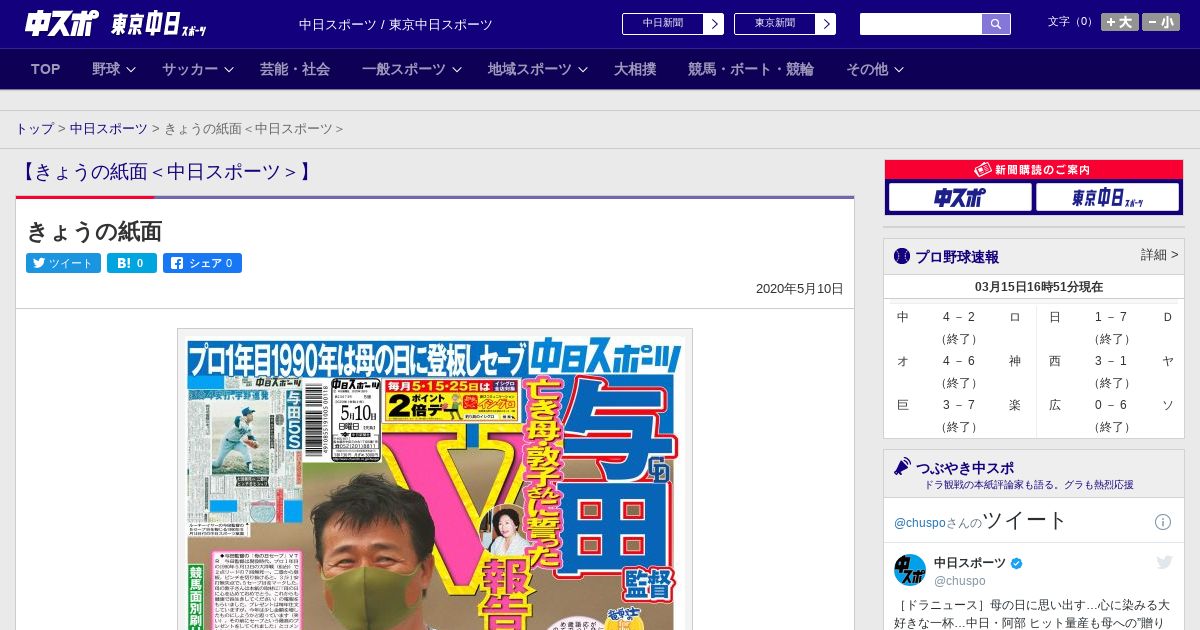Open the プロ野球速報 詳細 link

[x=1159, y=255]
